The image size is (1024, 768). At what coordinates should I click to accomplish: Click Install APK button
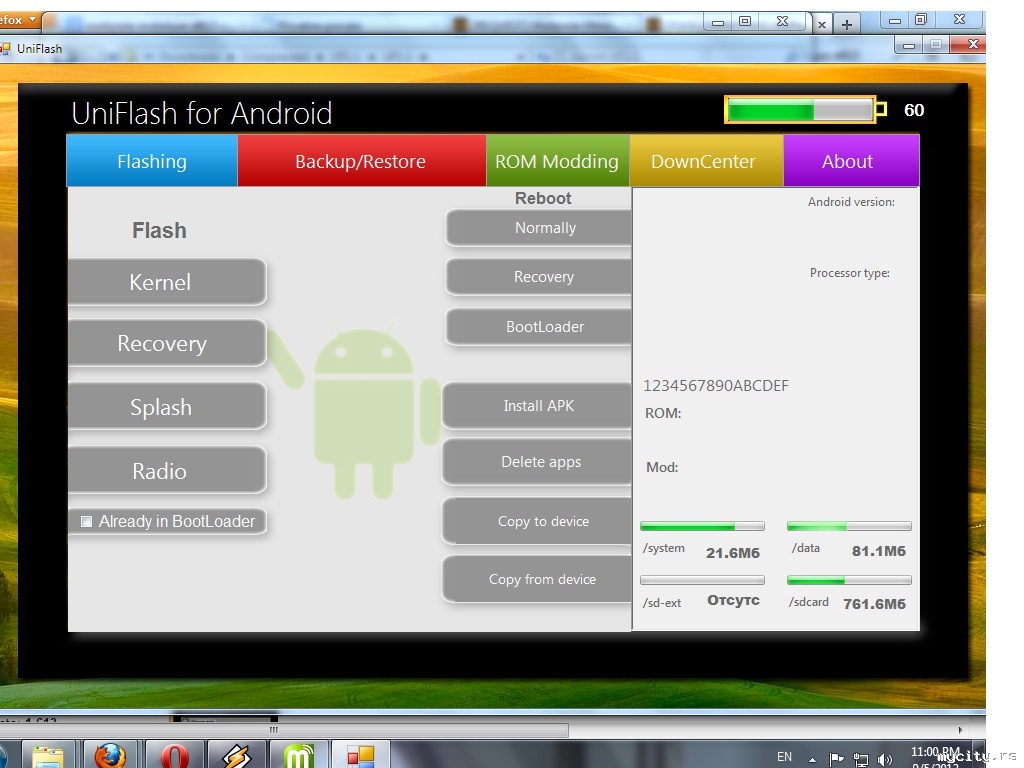(537, 406)
